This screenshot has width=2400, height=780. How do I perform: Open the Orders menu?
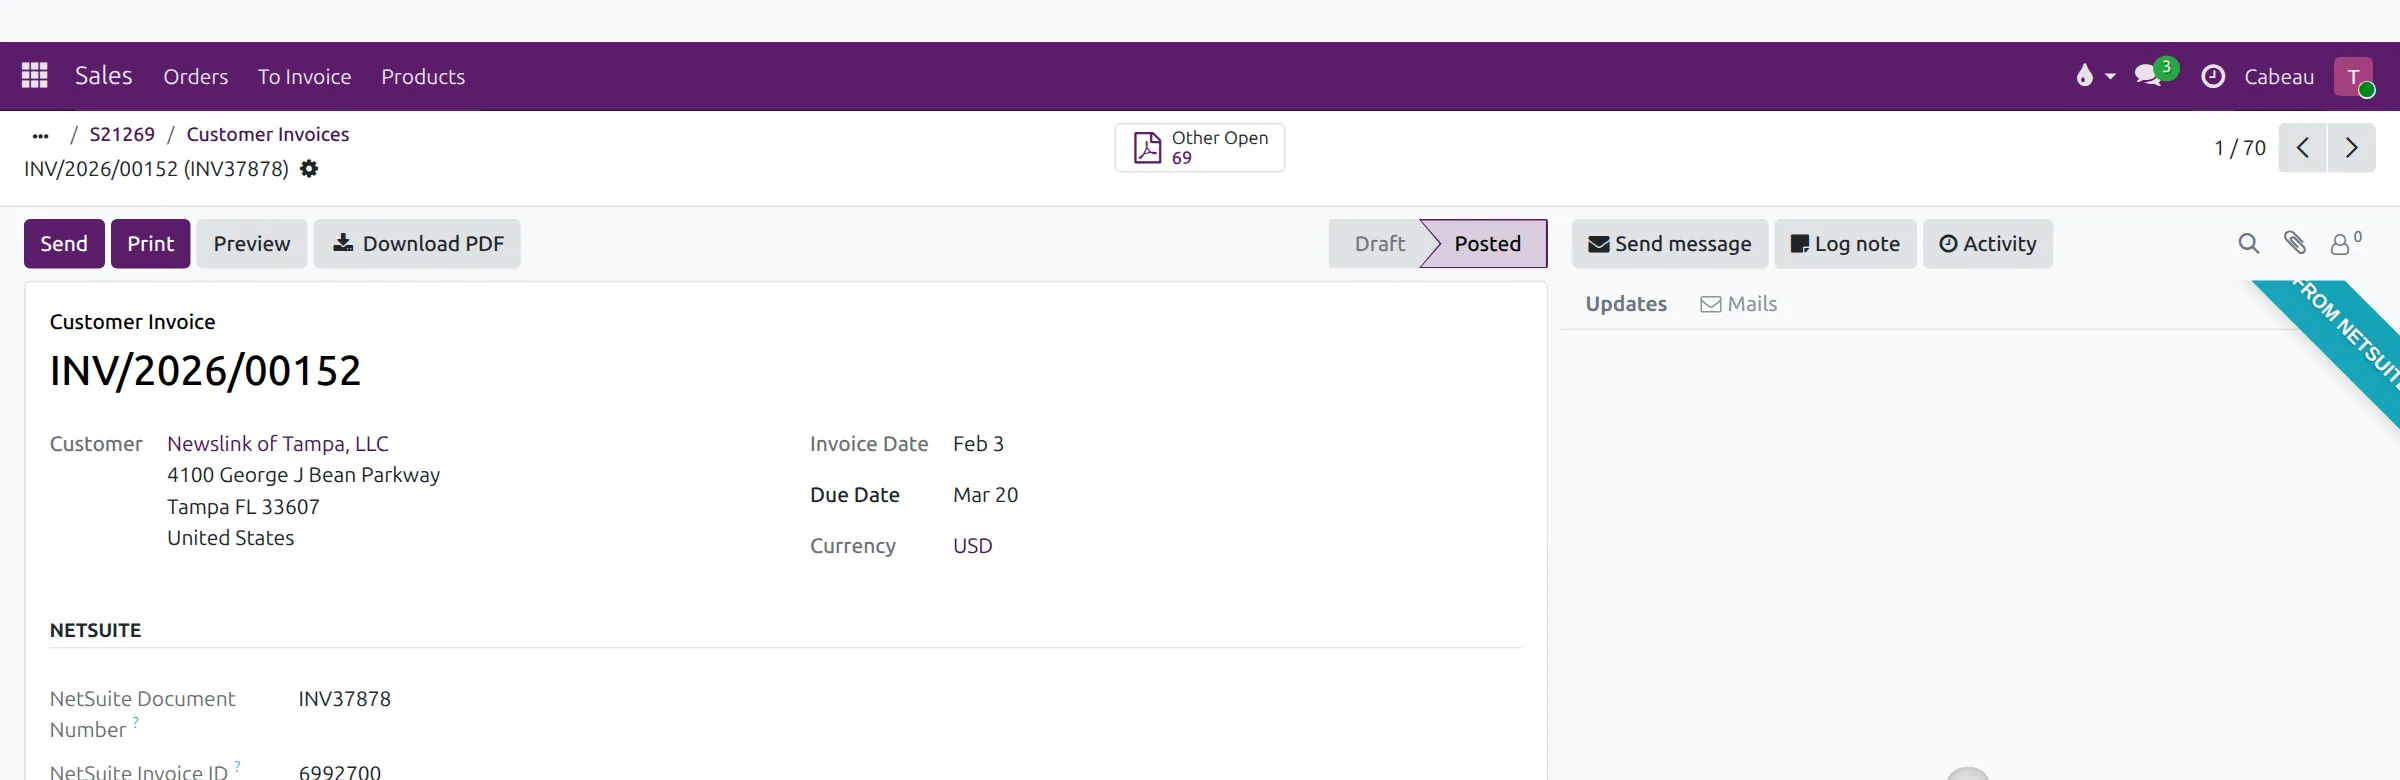[196, 76]
